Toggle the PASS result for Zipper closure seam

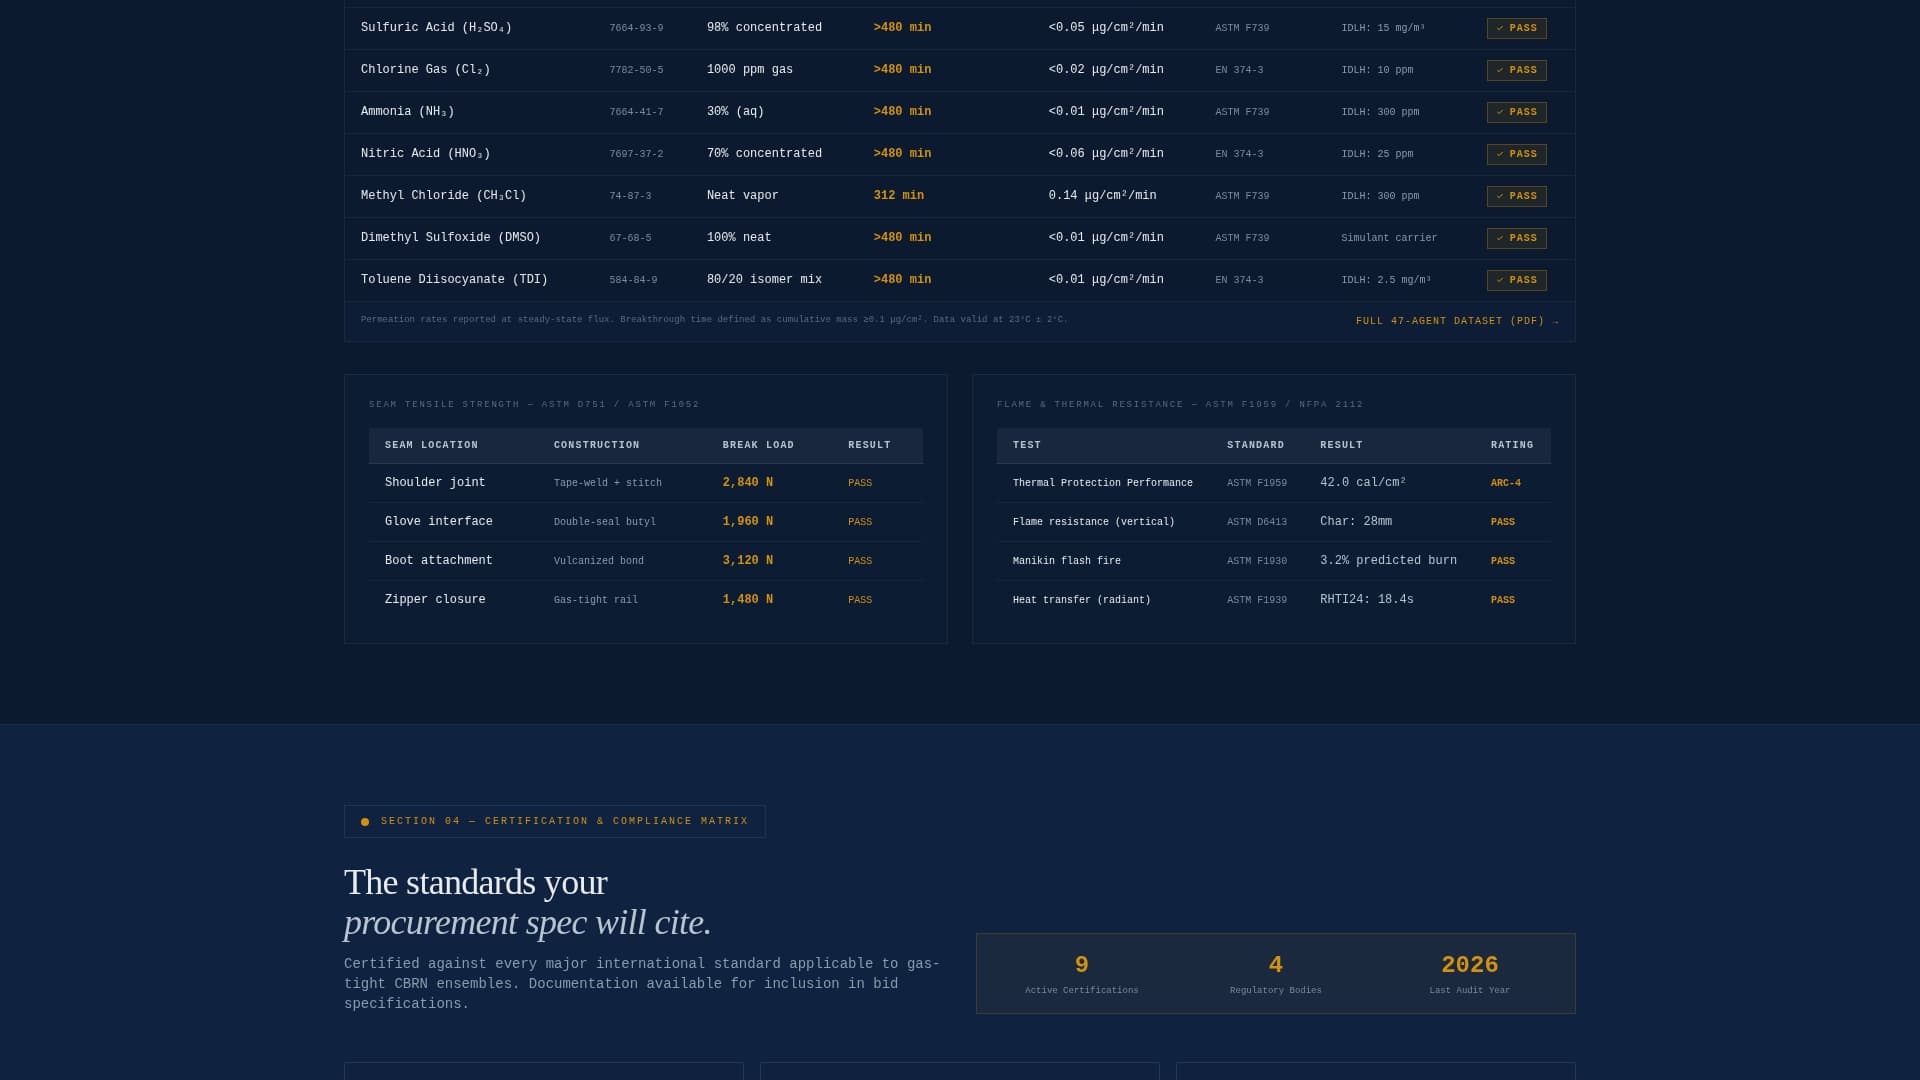coord(859,599)
